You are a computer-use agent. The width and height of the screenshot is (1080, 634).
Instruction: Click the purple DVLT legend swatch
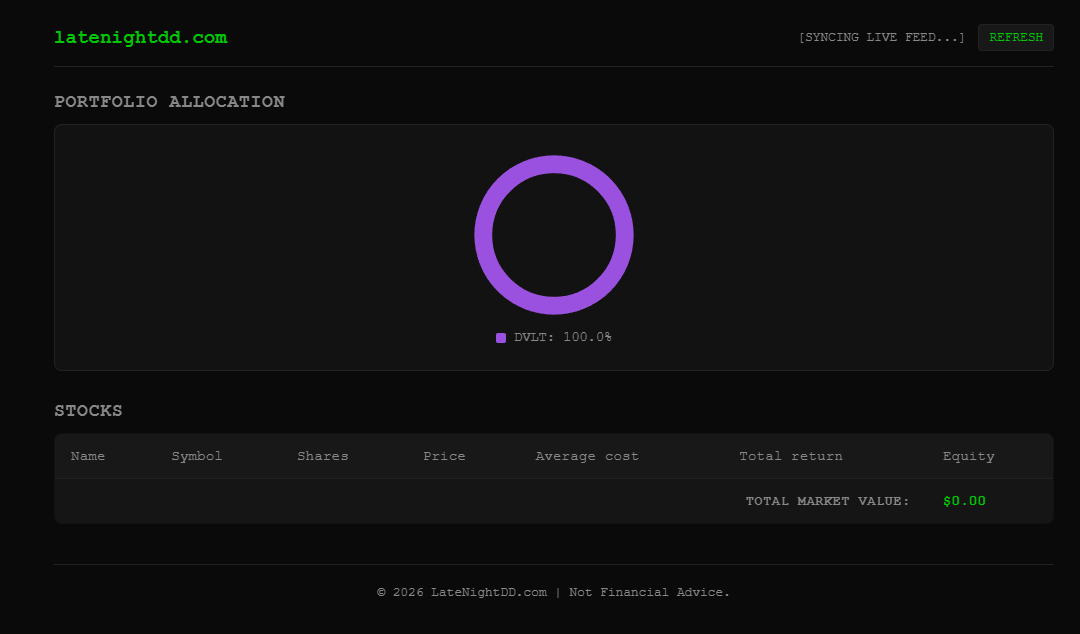(501, 338)
